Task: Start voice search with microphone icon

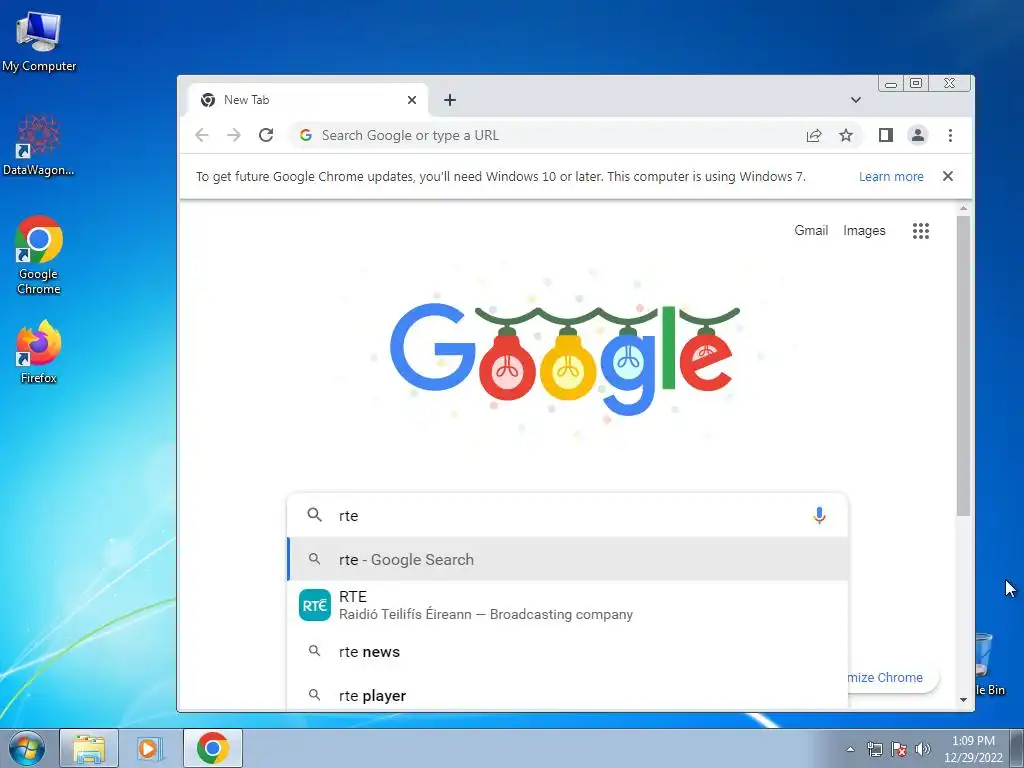Action: (x=819, y=515)
